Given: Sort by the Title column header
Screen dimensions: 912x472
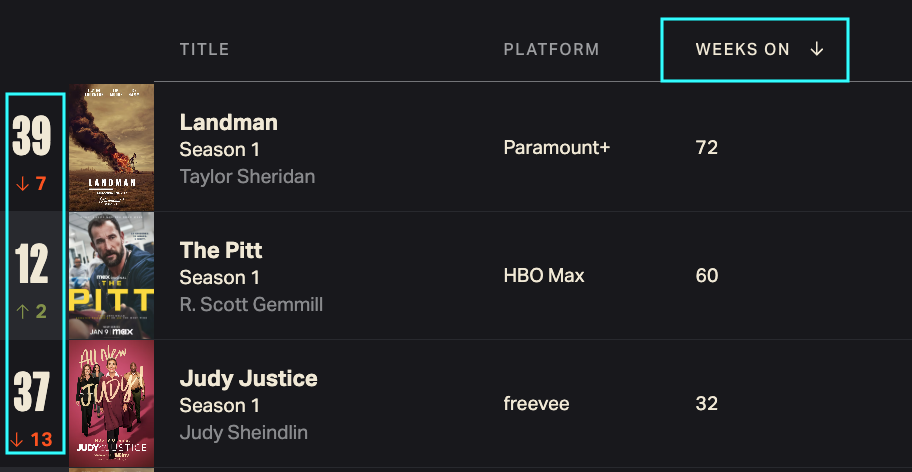Looking at the screenshot, I should pyautogui.click(x=204, y=49).
